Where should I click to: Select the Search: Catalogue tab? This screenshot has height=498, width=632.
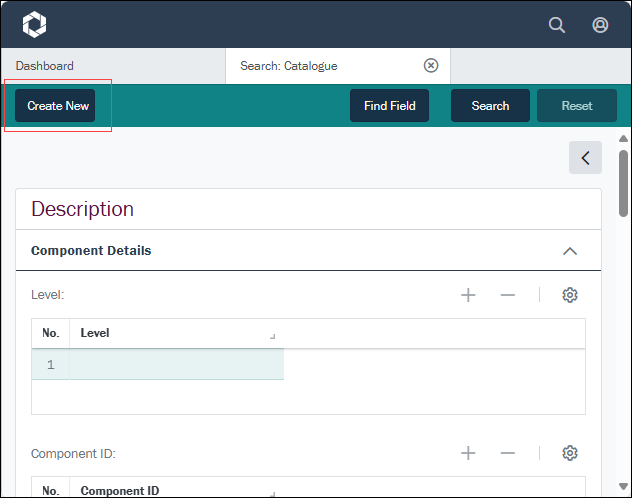[289, 66]
